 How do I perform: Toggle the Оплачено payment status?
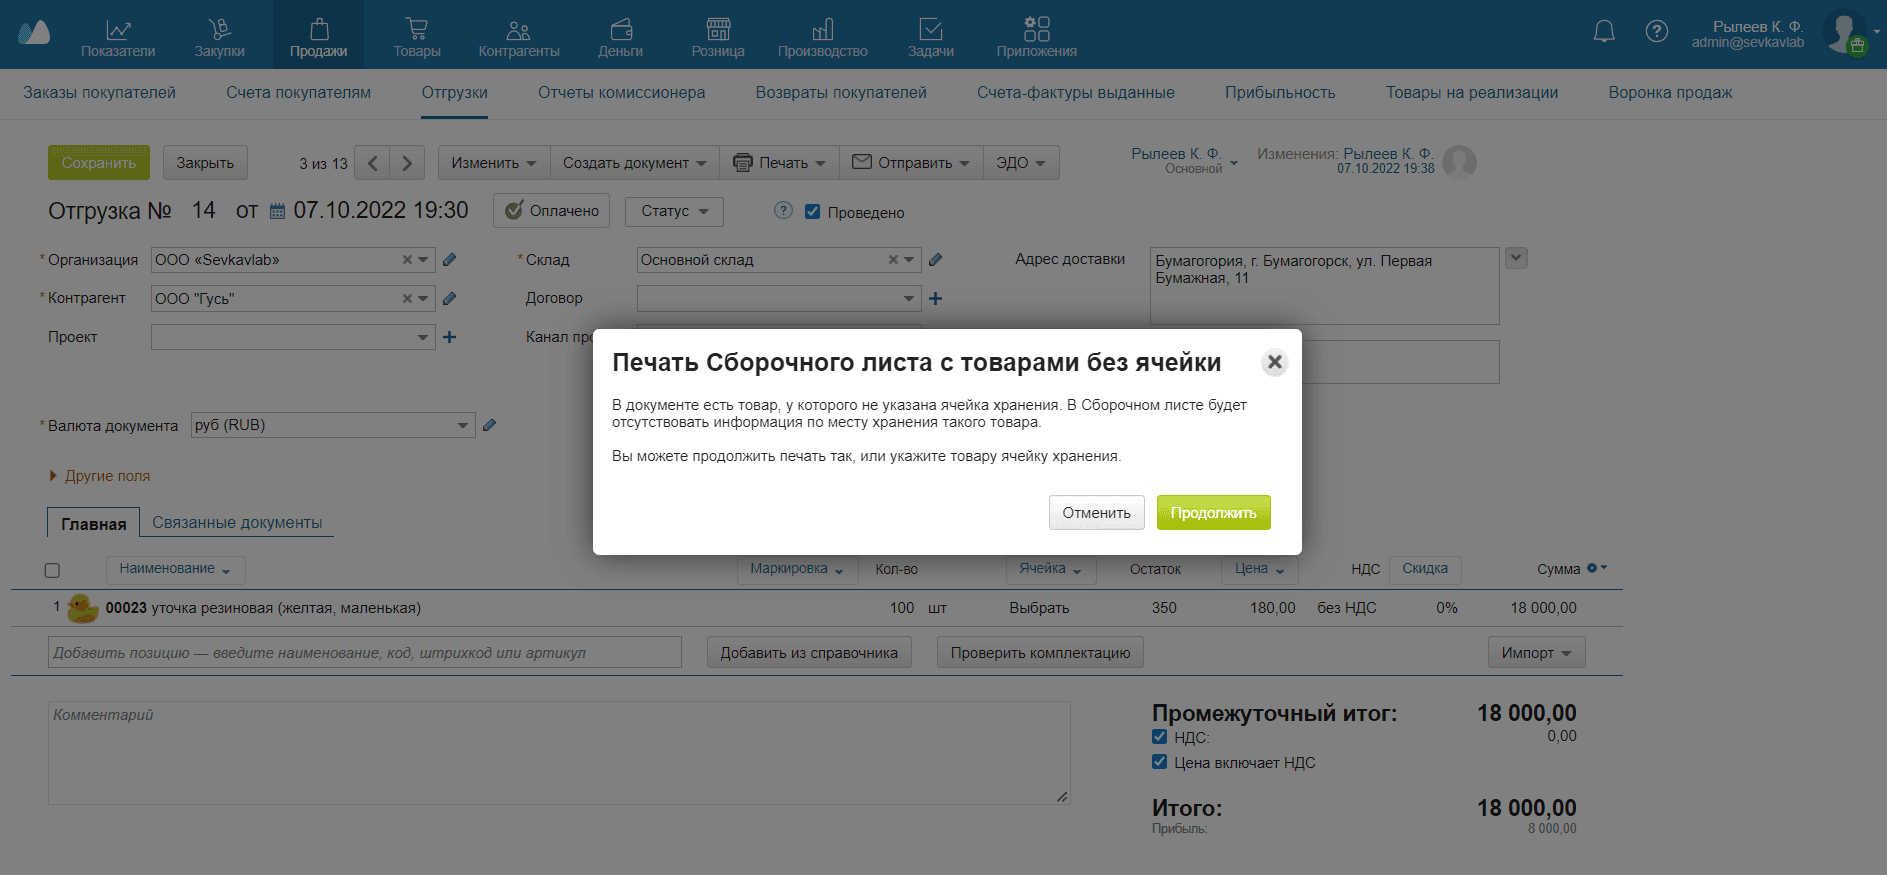click(x=551, y=211)
